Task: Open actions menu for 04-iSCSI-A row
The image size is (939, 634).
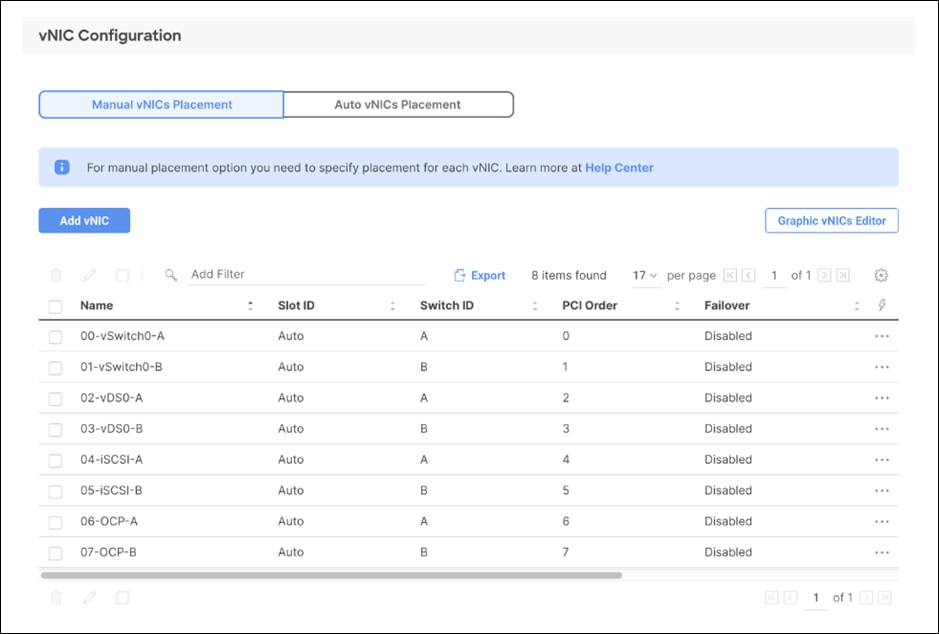Action: 882,460
